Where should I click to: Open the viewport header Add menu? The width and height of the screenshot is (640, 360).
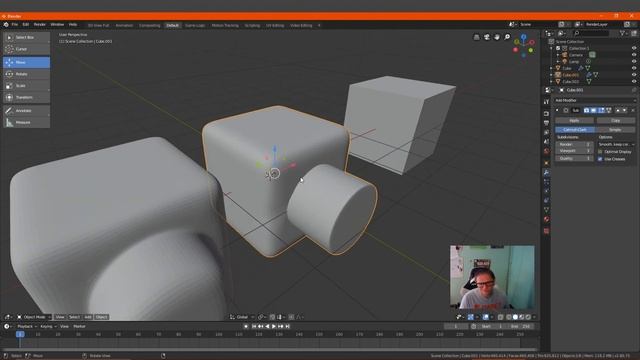[x=88, y=317]
